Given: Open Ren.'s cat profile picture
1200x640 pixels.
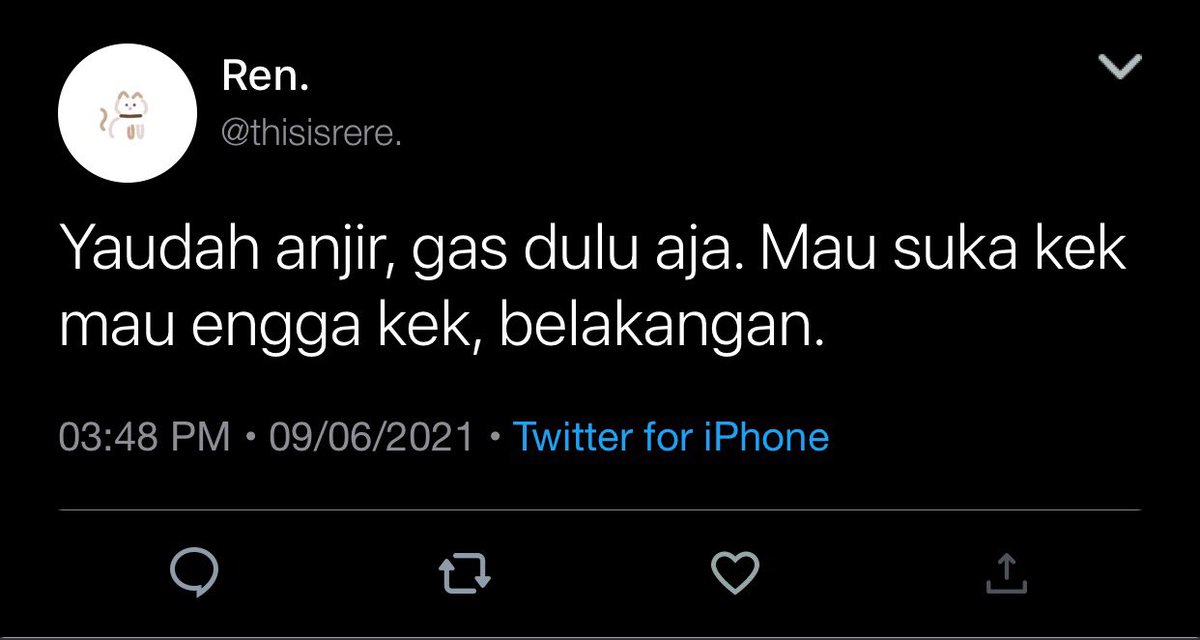Looking at the screenshot, I should coord(128,113).
